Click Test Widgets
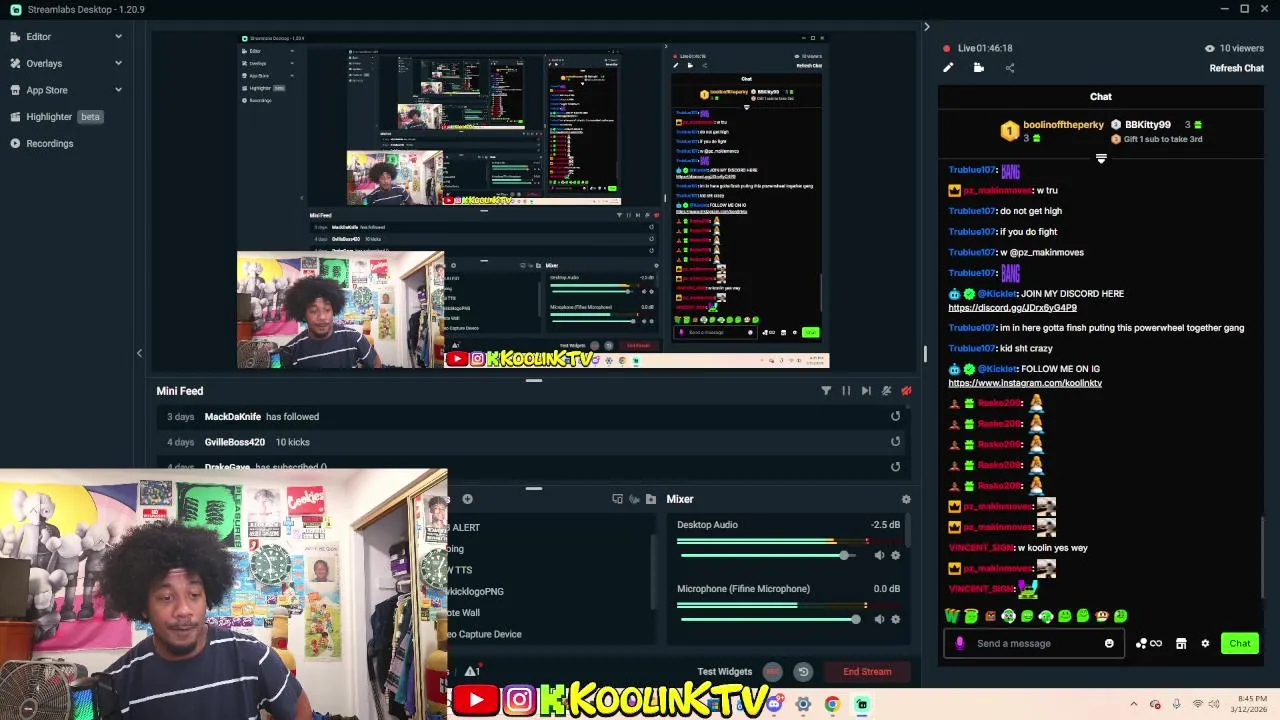Screen dimensions: 1280x720 (x=724, y=671)
